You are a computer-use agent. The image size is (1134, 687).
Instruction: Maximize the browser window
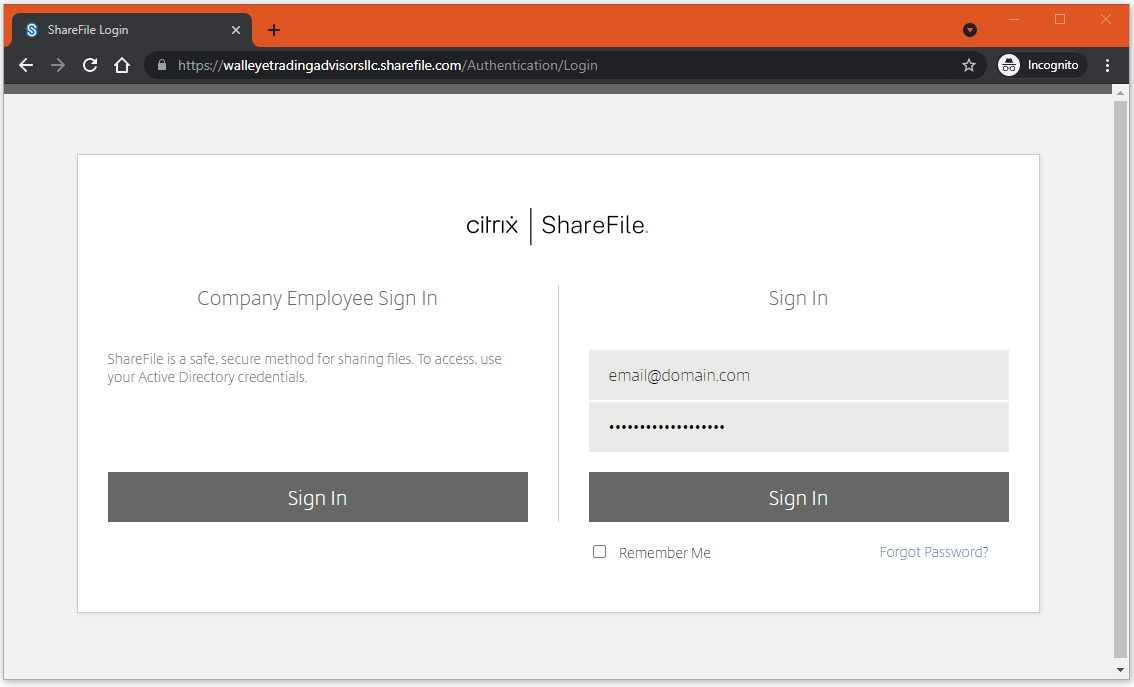tap(1060, 20)
